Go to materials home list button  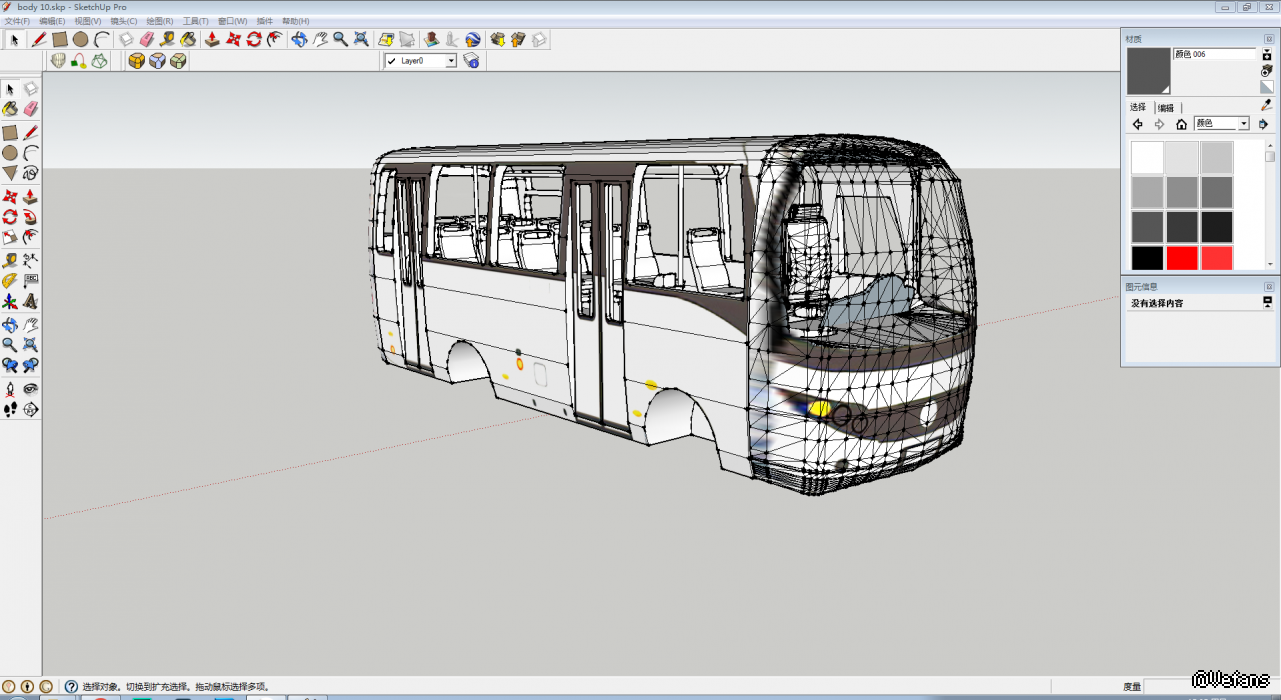point(1181,124)
